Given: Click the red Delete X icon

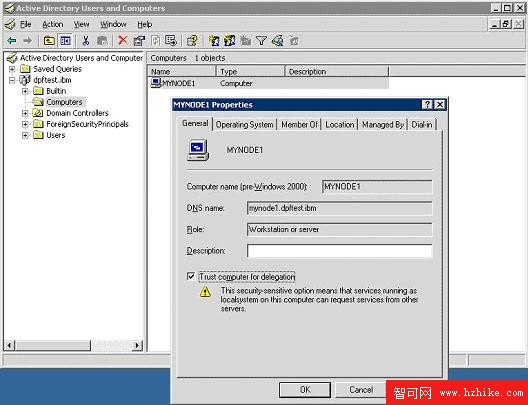Looking at the screenshot, I should pos(123,40).
